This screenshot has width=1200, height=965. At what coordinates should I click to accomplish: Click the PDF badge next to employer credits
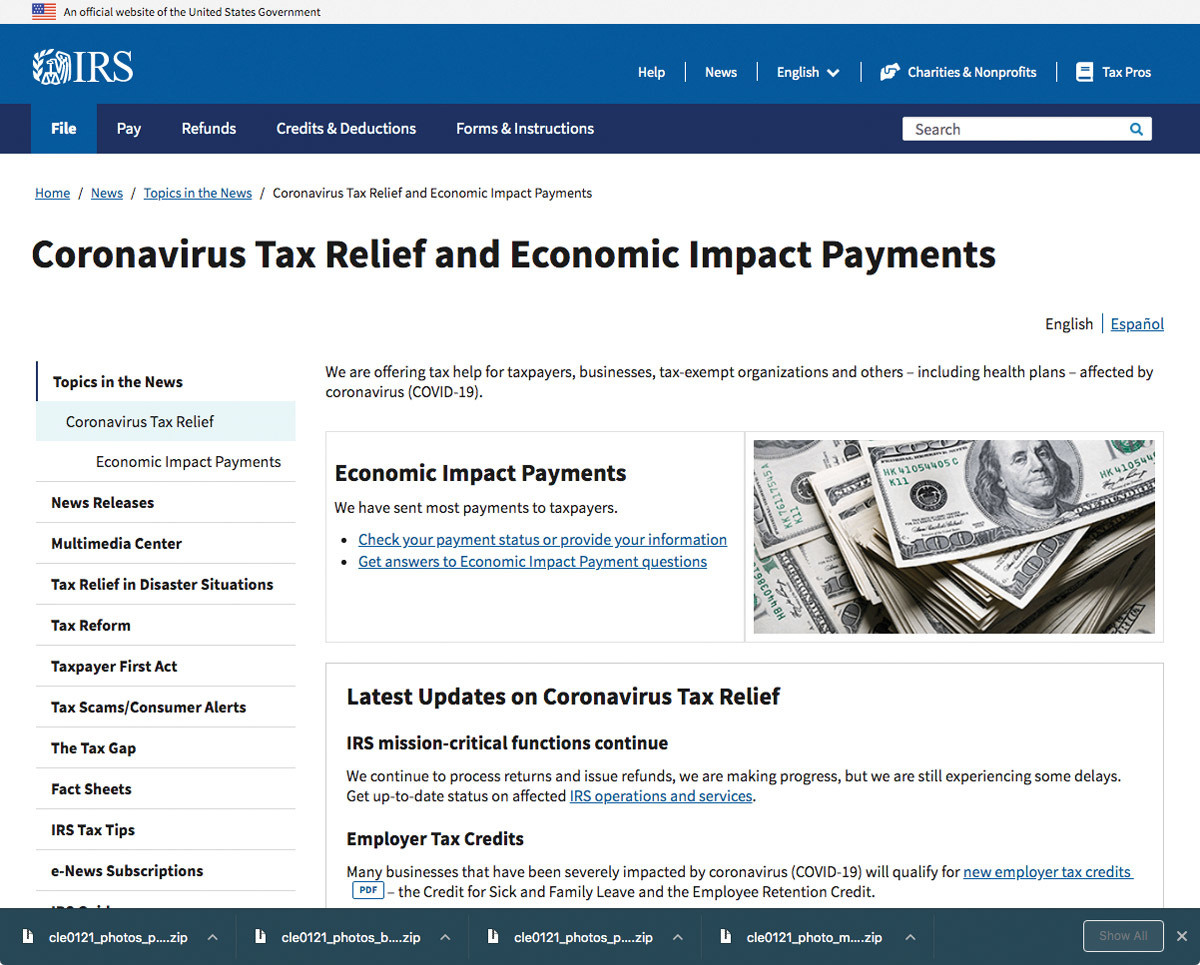(368, 891)
